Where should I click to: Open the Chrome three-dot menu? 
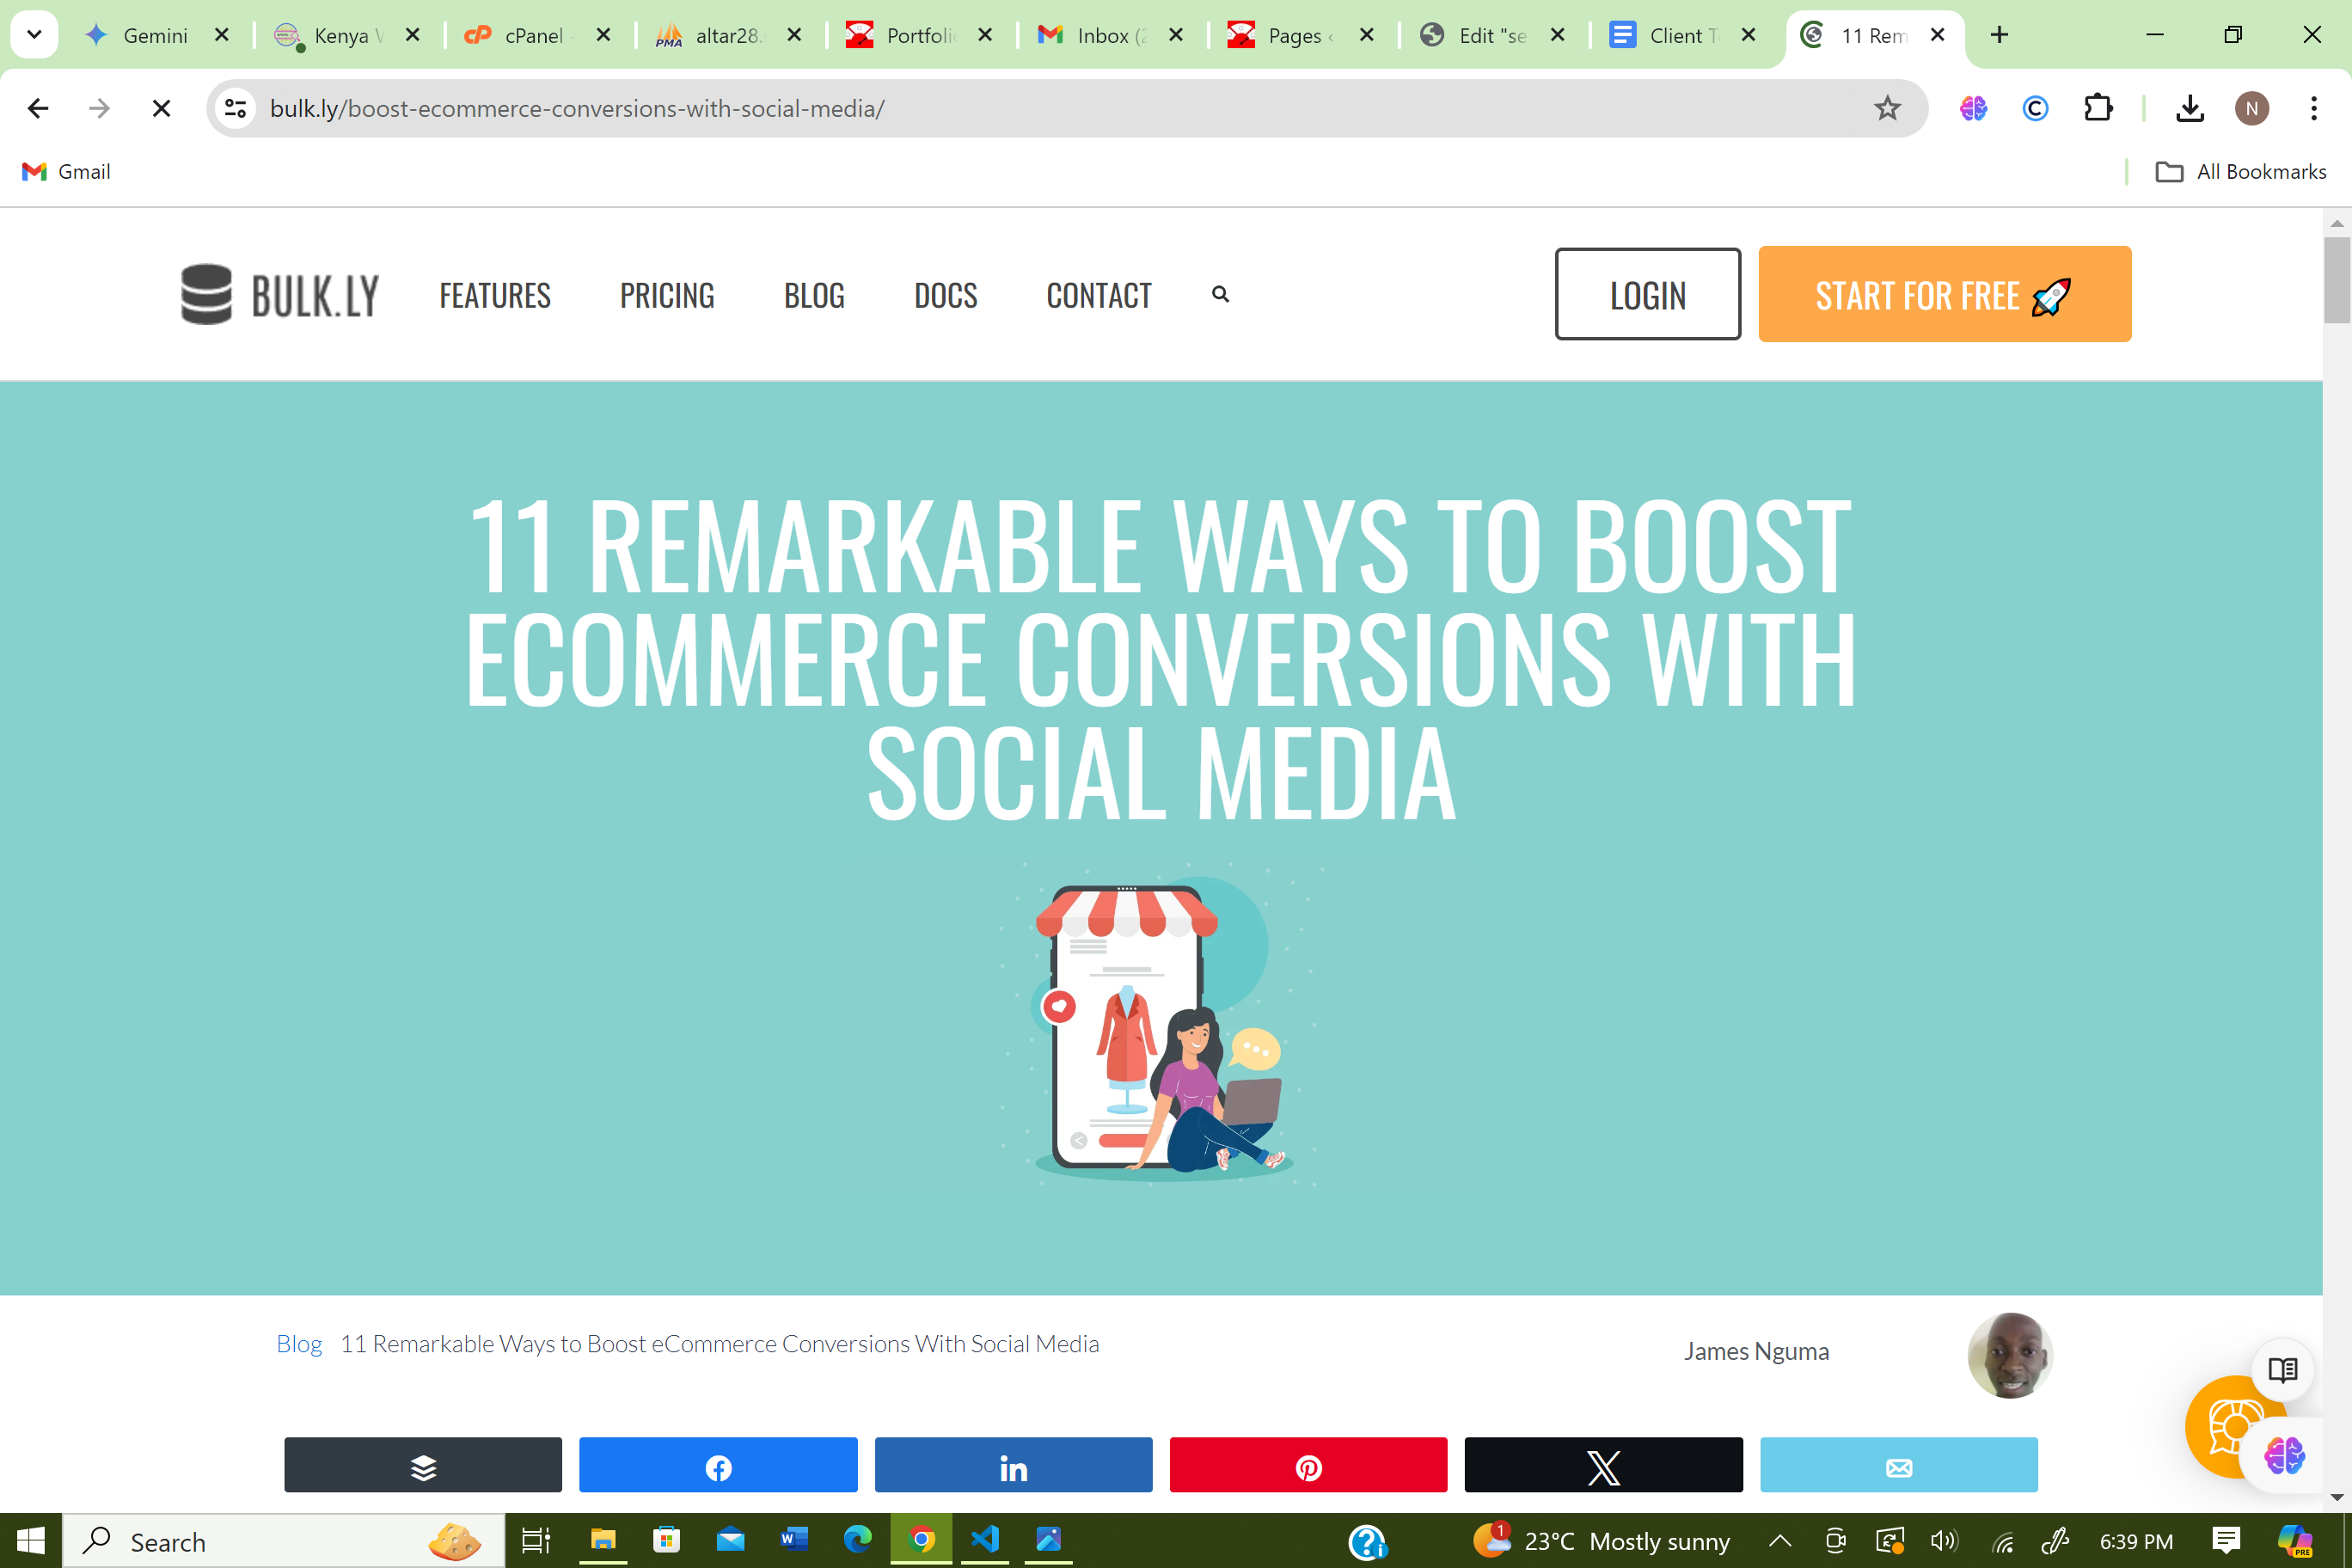[x=2313, y=108]
